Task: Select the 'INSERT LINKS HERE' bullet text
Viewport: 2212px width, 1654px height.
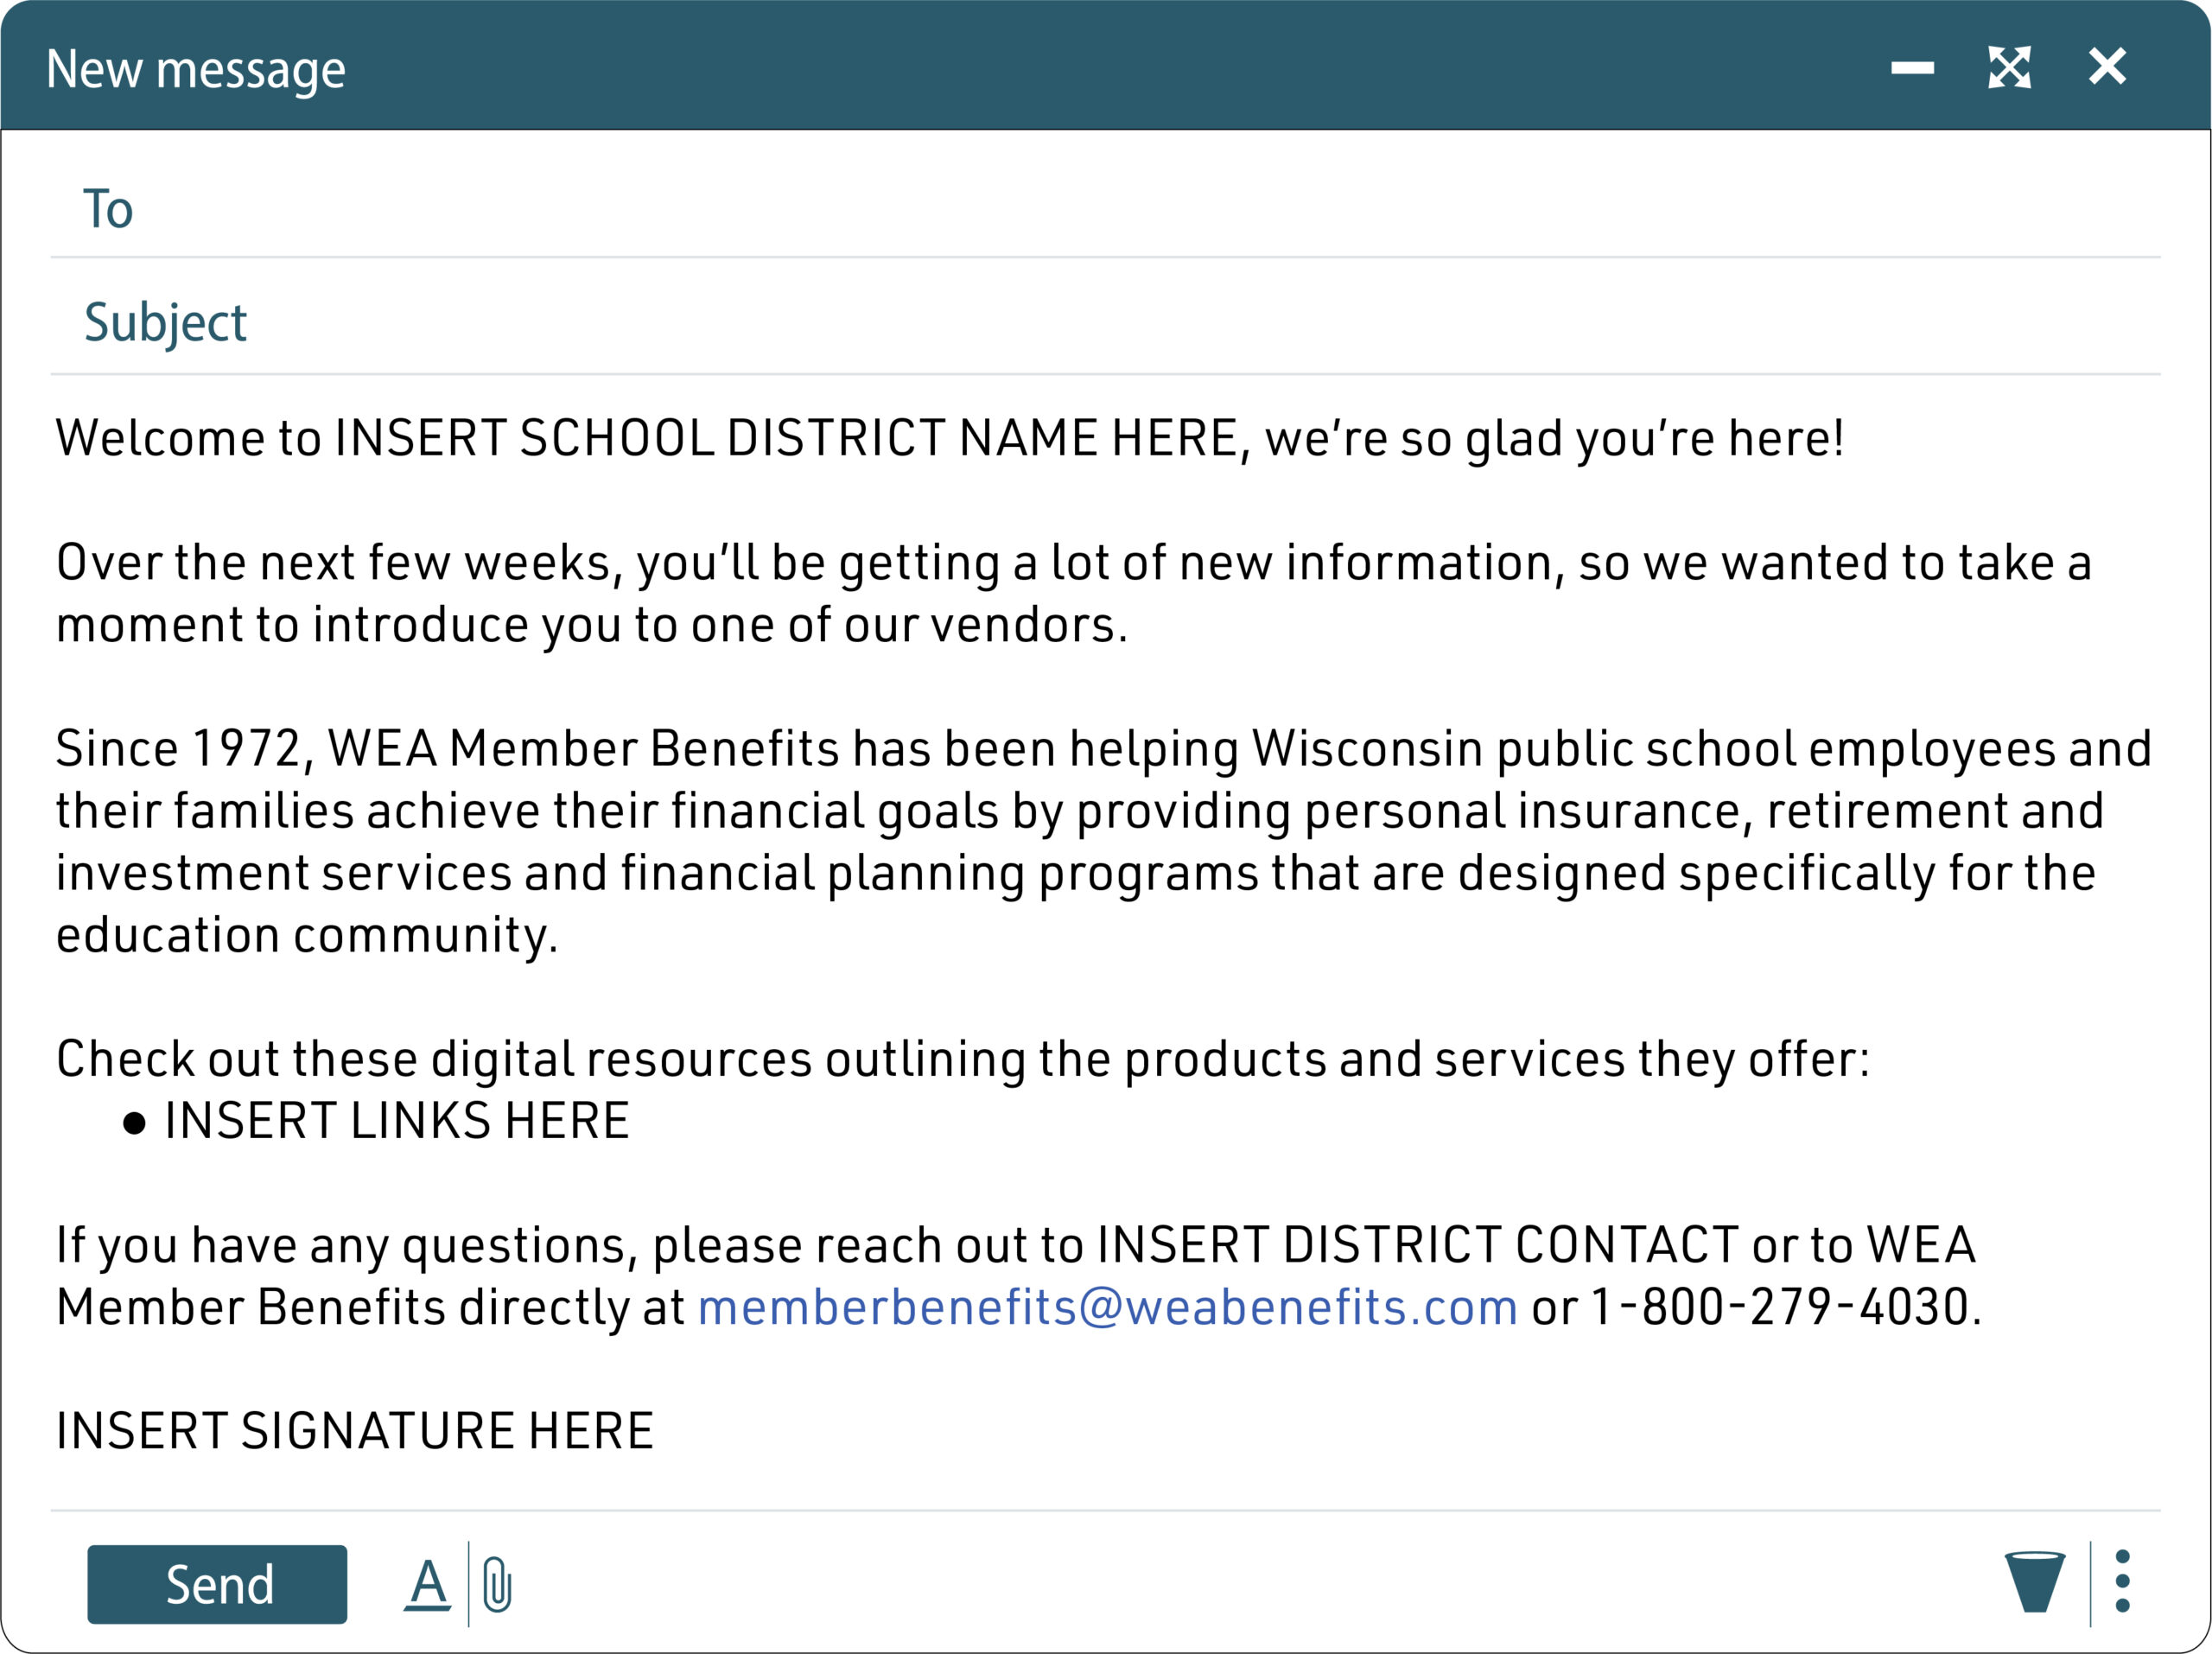Action: click(397, 1120)
